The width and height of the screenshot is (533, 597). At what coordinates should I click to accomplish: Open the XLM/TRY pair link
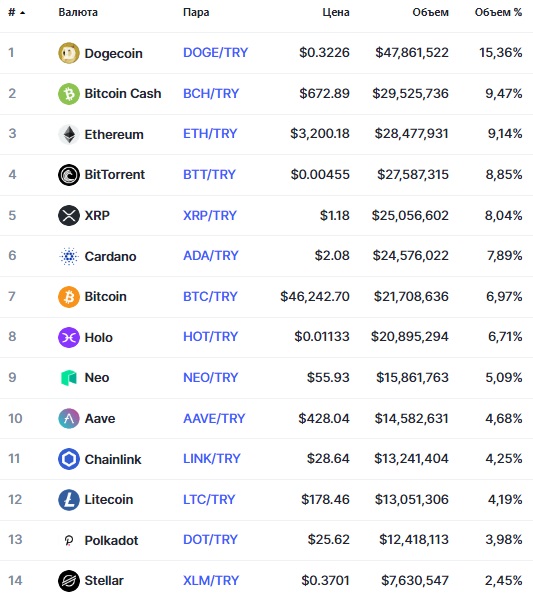pyautogui.click(x=211, y=581)
